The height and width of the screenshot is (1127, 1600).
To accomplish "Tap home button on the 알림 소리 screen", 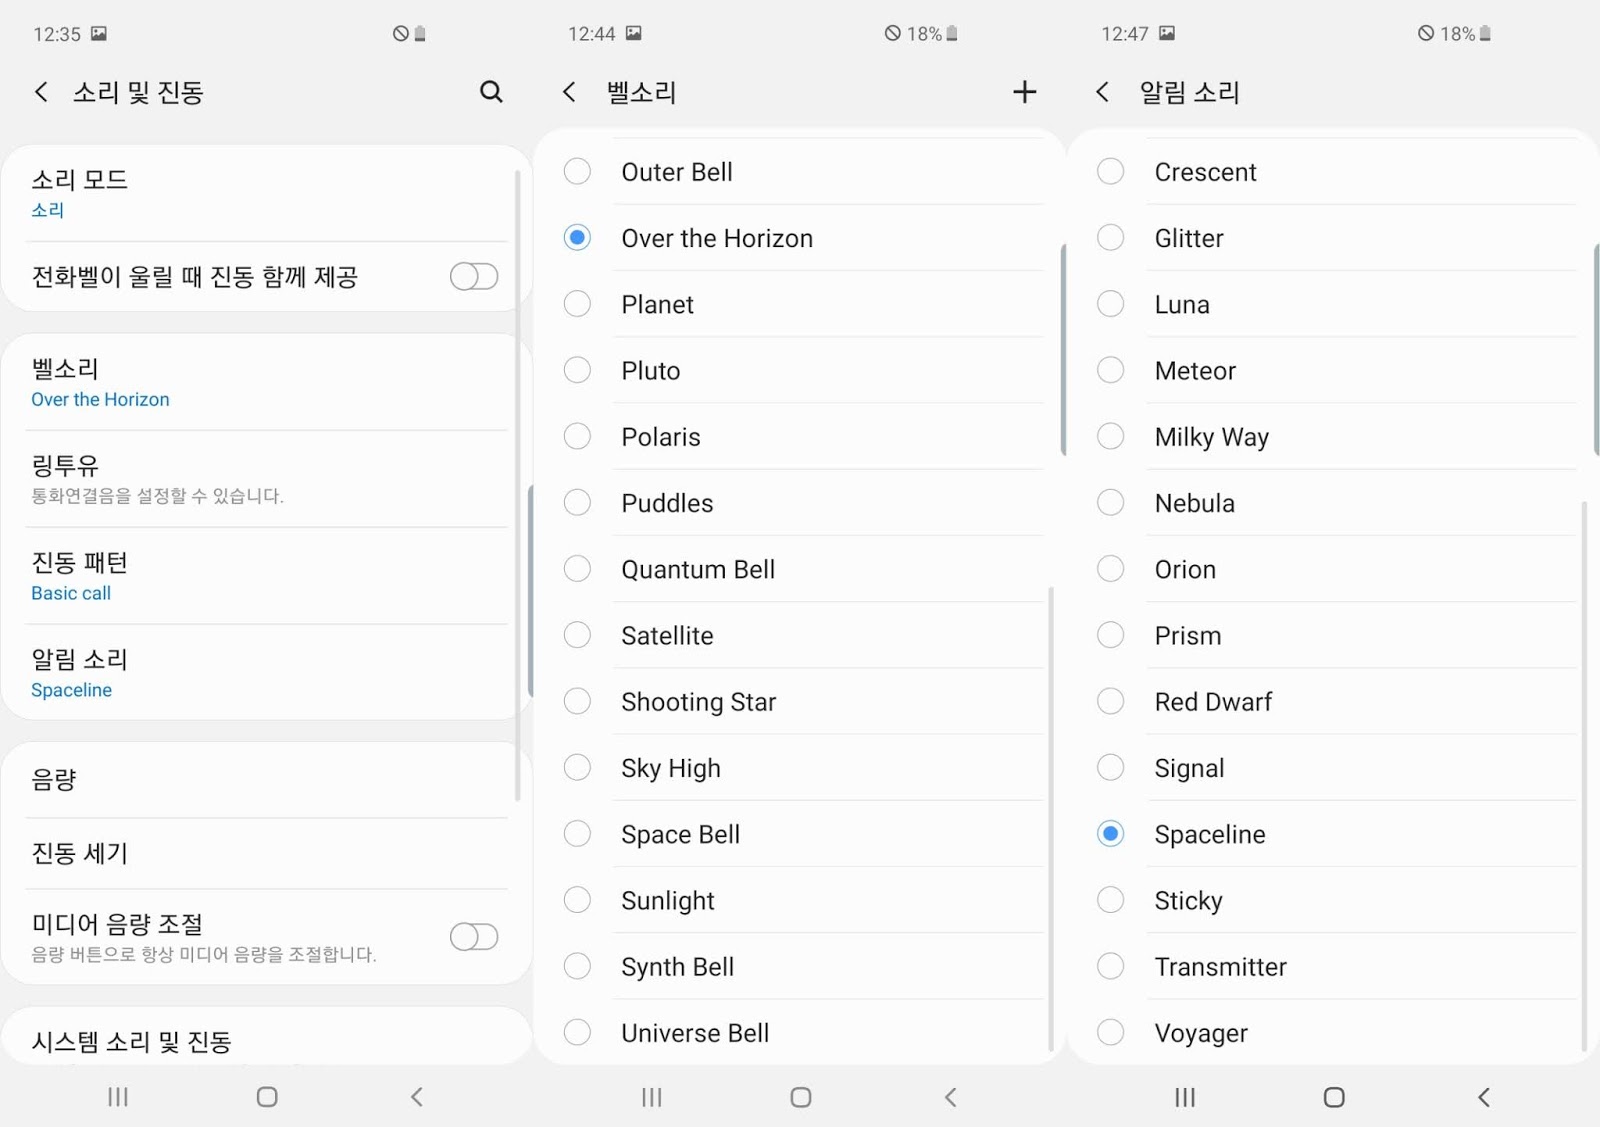I will point(1334,1097).
